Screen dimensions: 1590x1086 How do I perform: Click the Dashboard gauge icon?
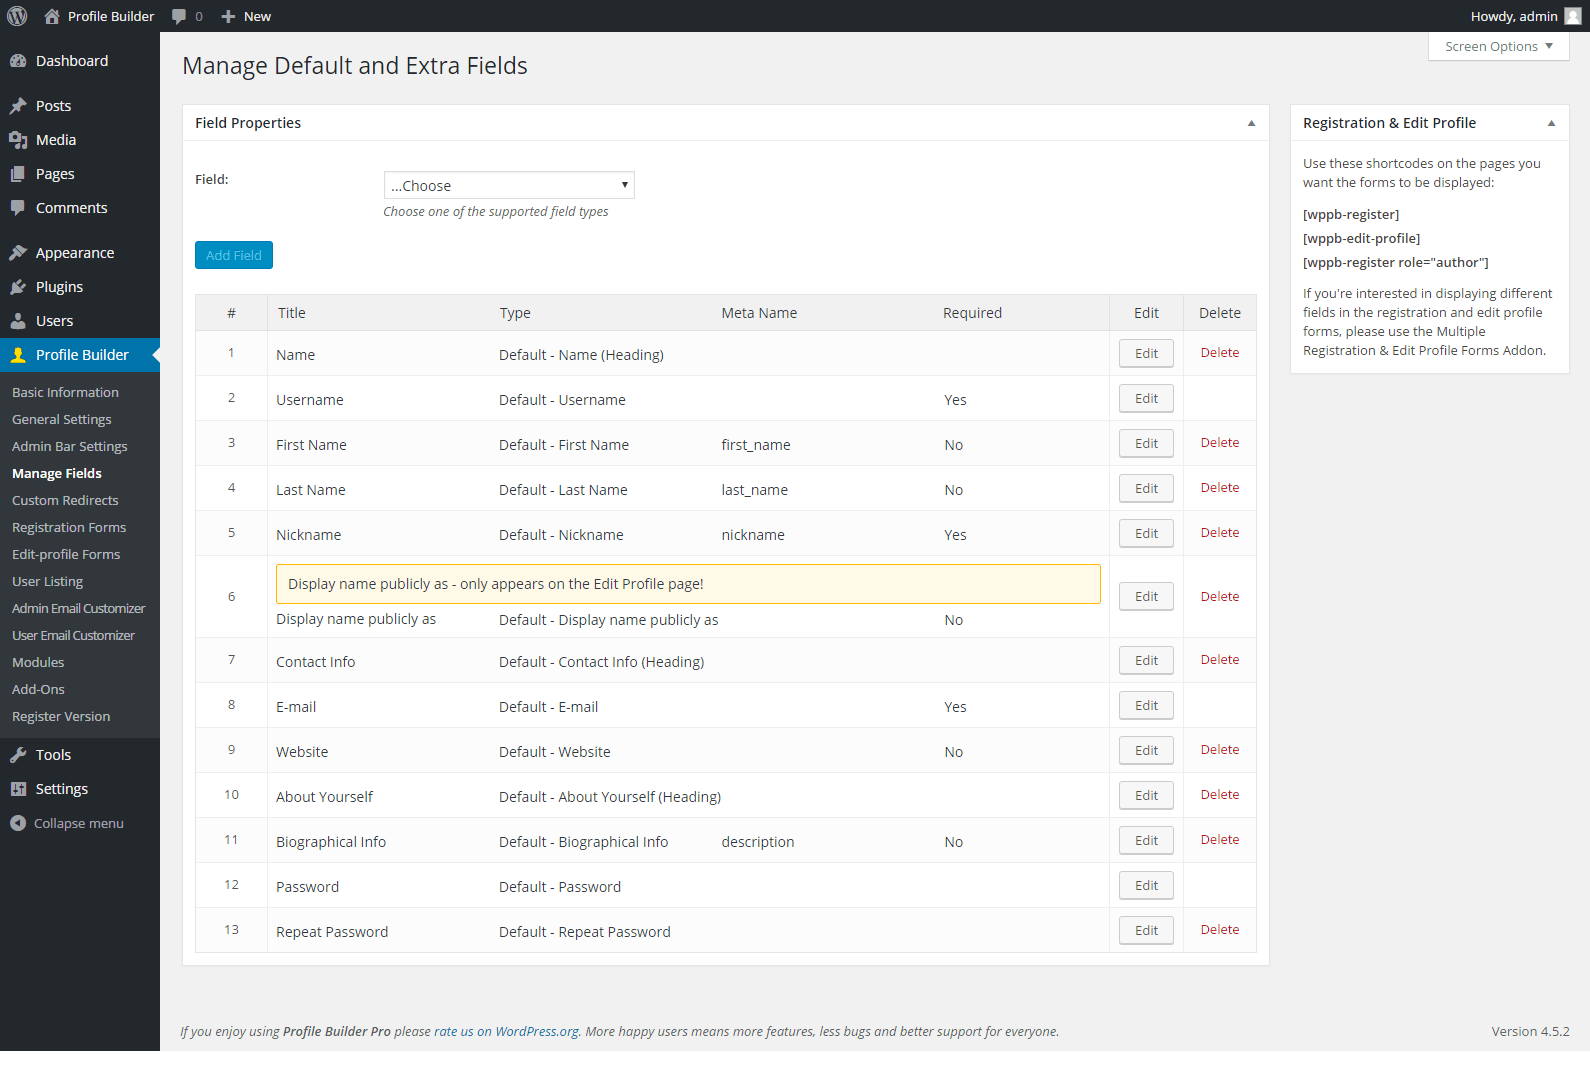(18, 61)
